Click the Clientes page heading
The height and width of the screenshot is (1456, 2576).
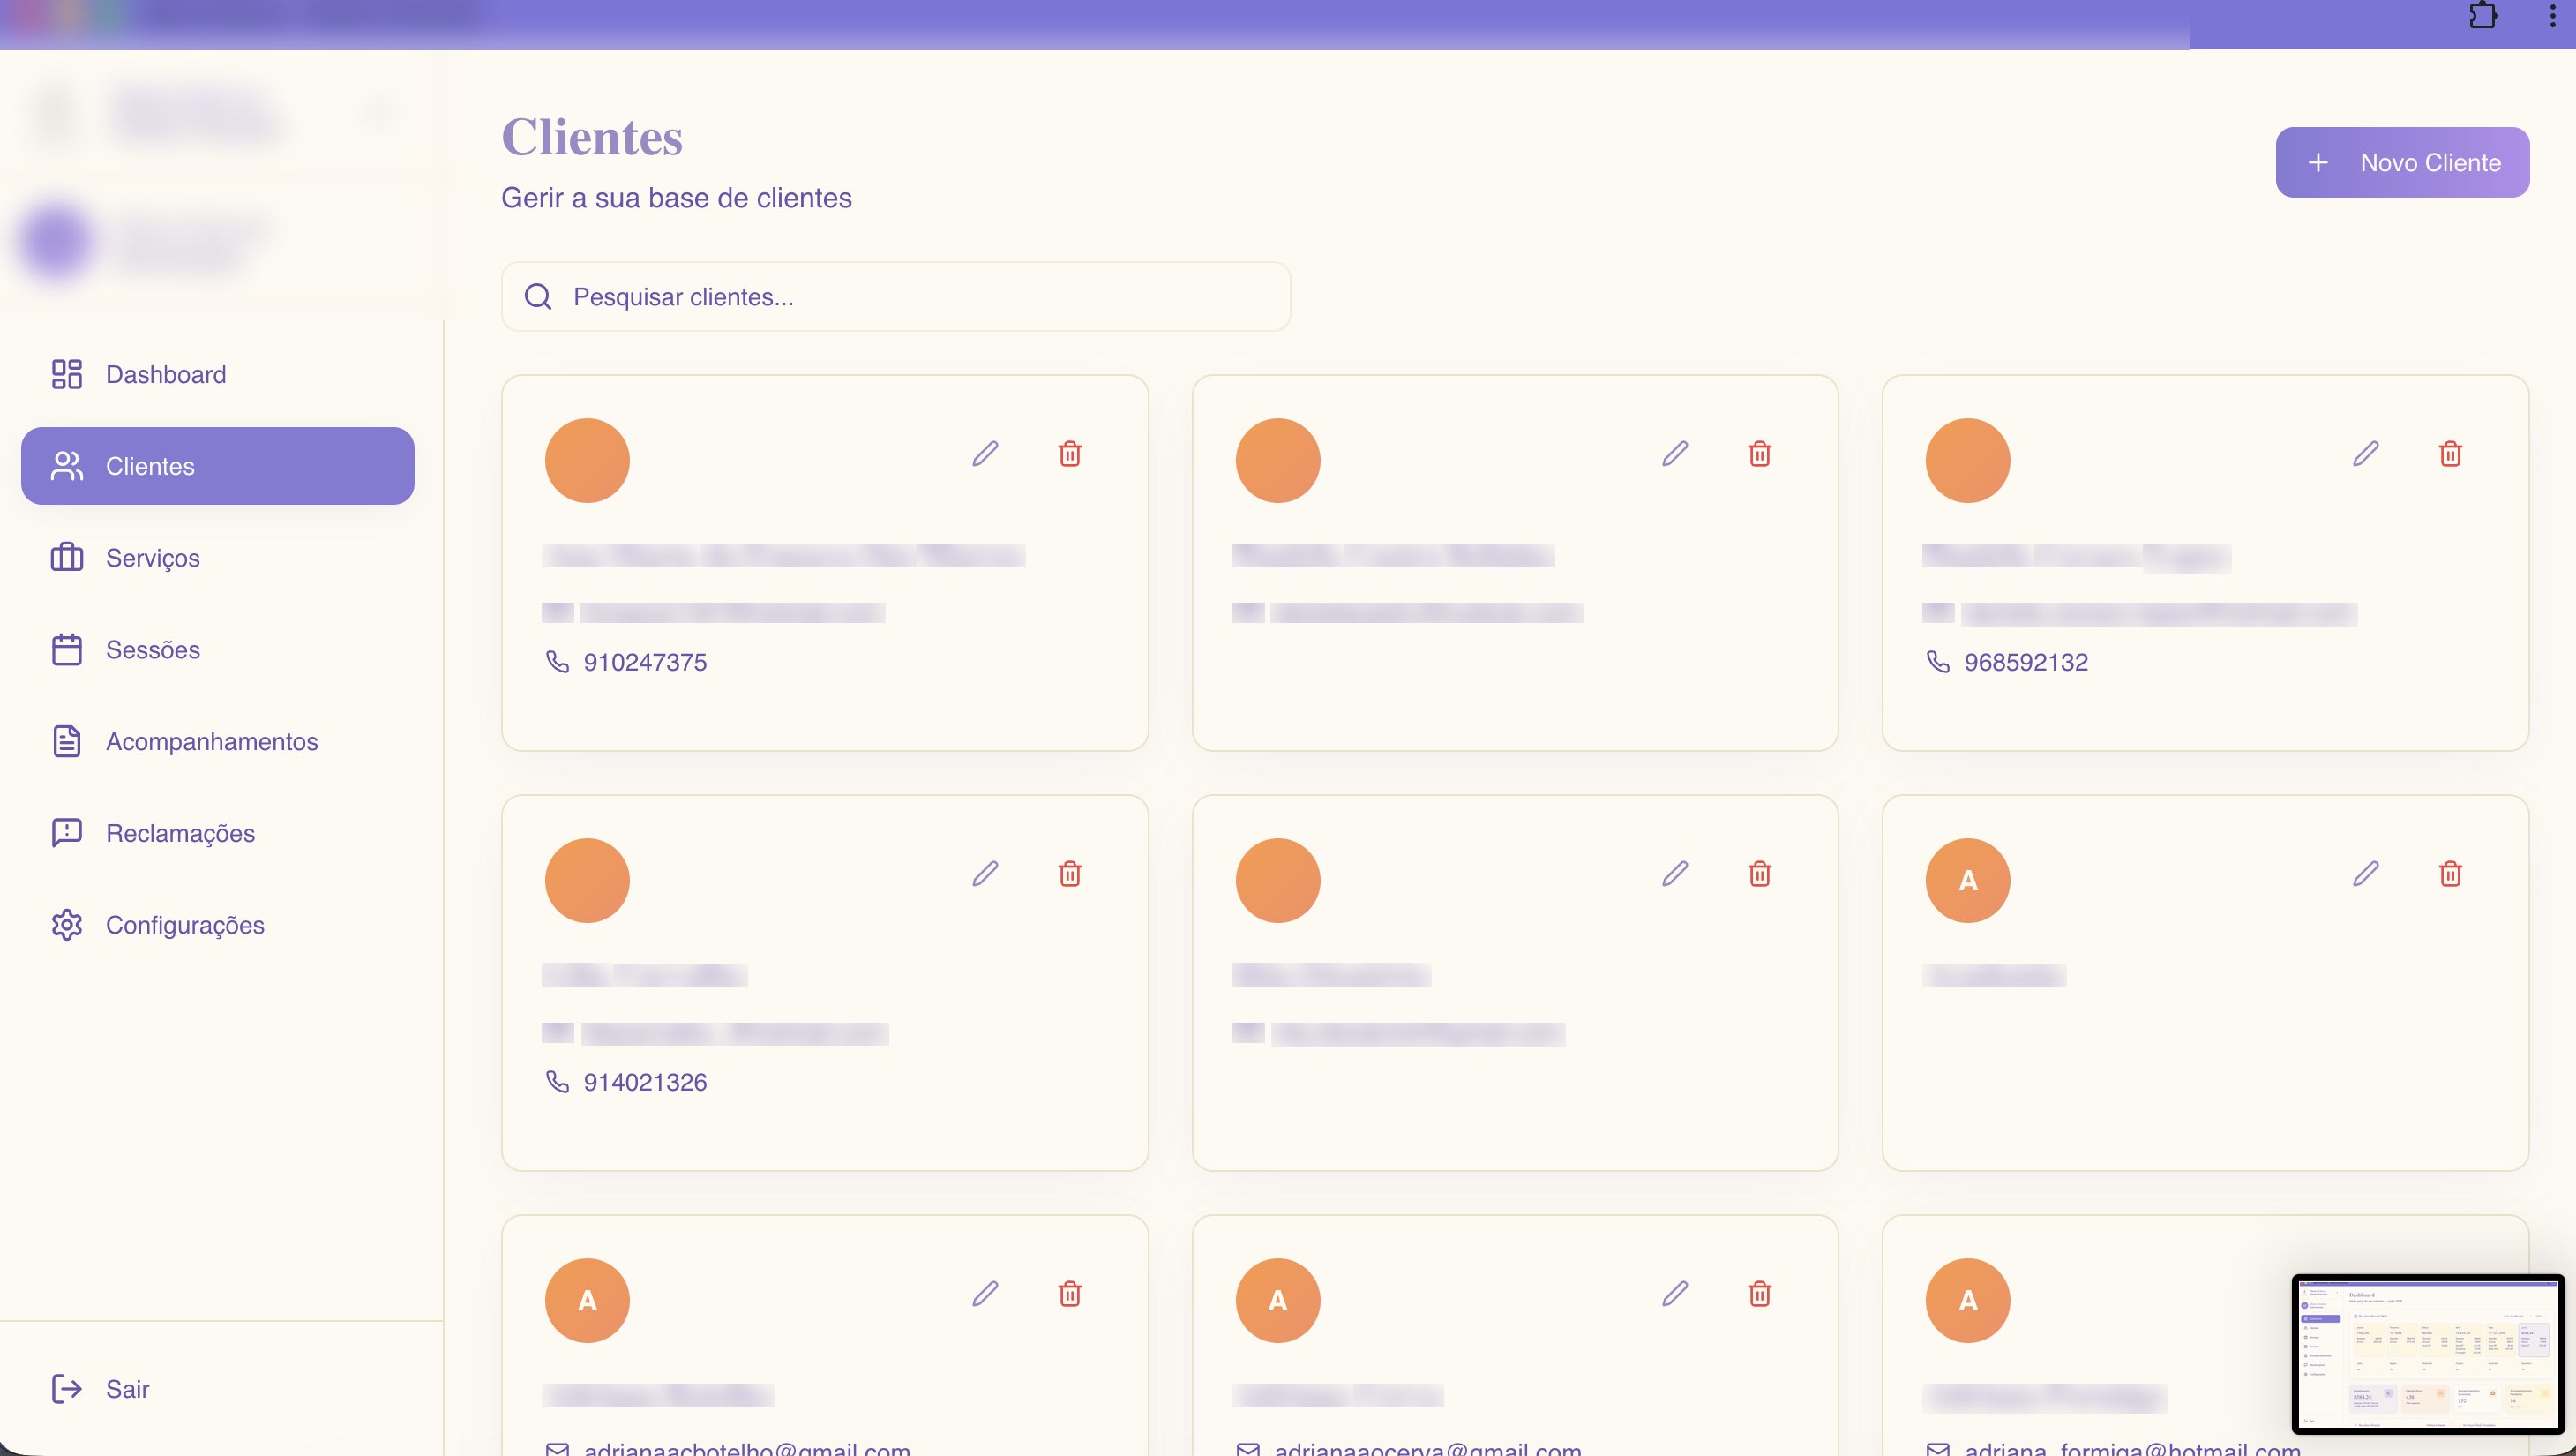pyautogui.click(x=592, y=137)
